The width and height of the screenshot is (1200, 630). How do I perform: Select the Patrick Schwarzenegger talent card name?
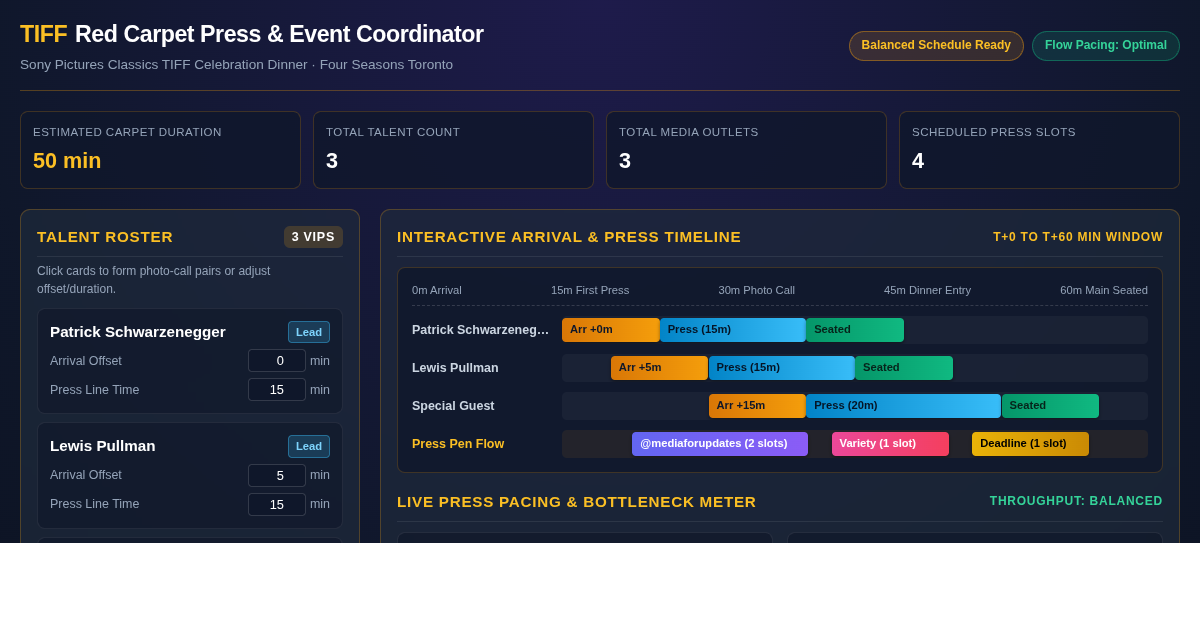(138, 331)
